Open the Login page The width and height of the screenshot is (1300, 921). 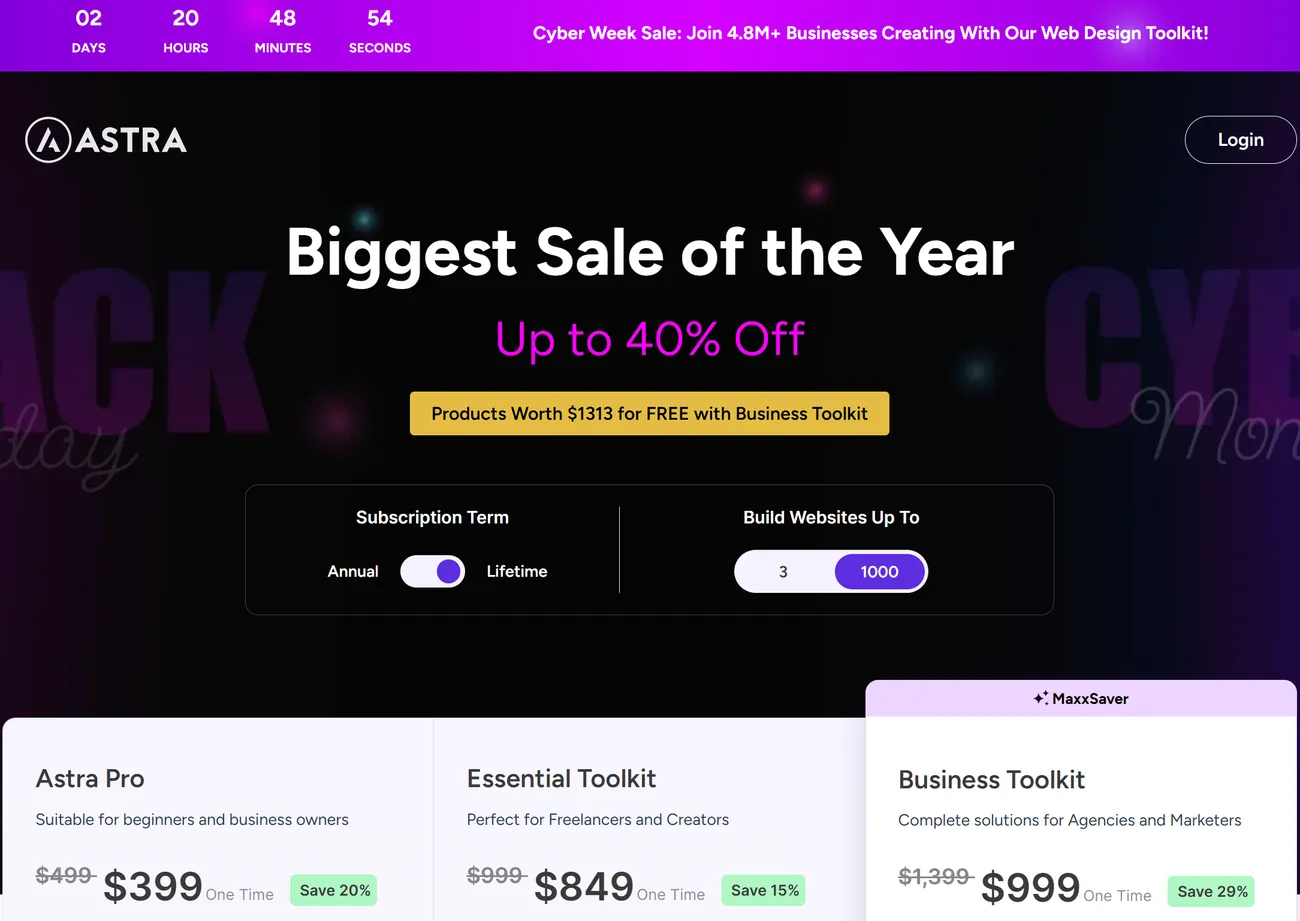(1240, 140)
